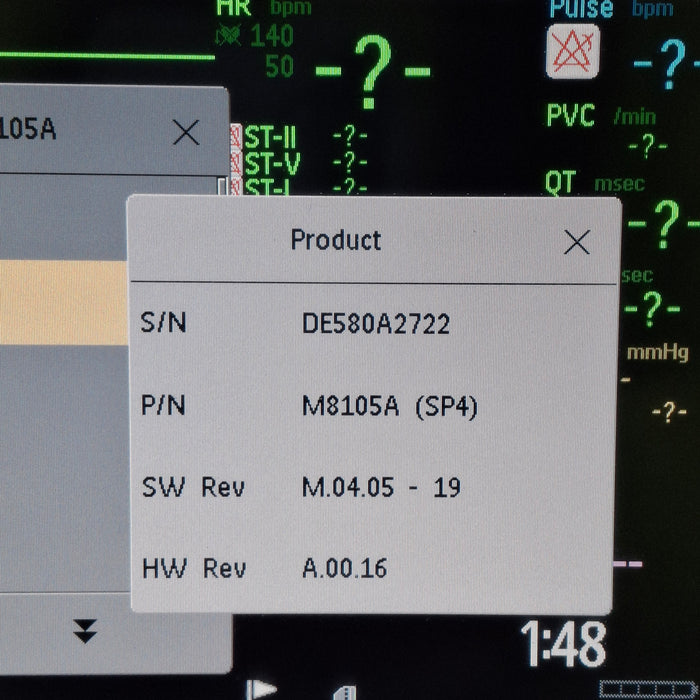Click the scrollbar in the M8105A window

tap(223, 187)
